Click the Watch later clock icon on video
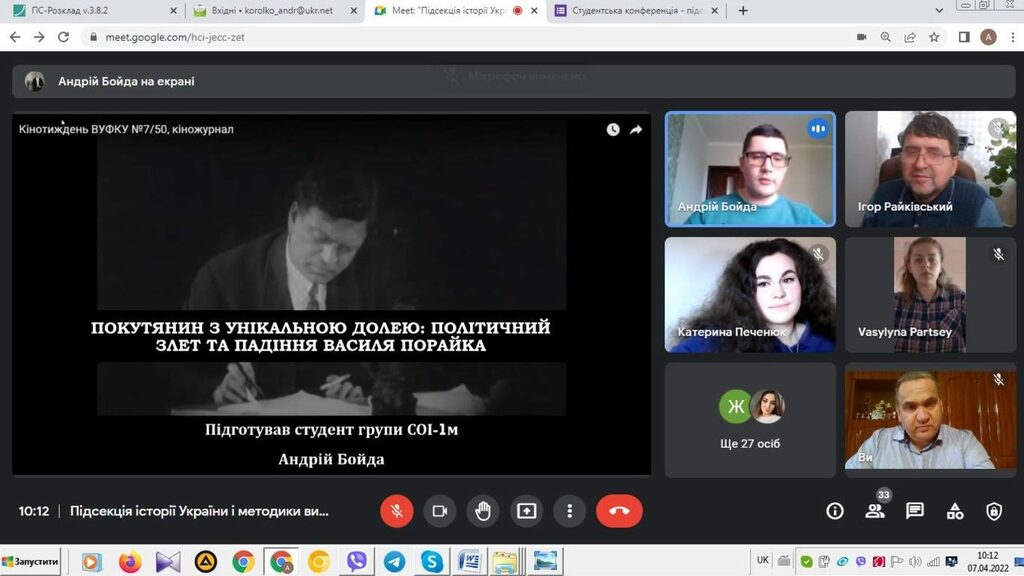1024x576 pixels. point(612,129)
